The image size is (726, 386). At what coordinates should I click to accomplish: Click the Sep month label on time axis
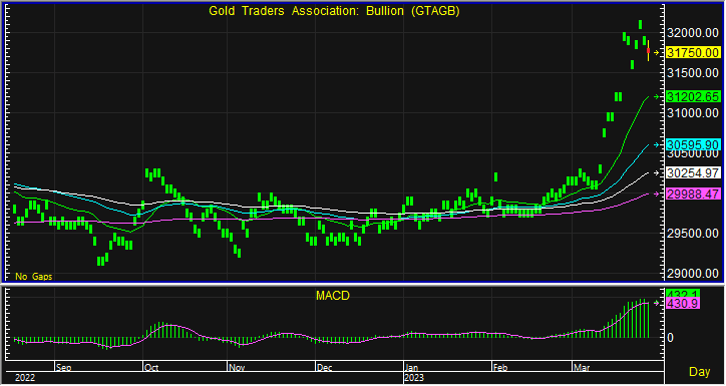point(63,368)
